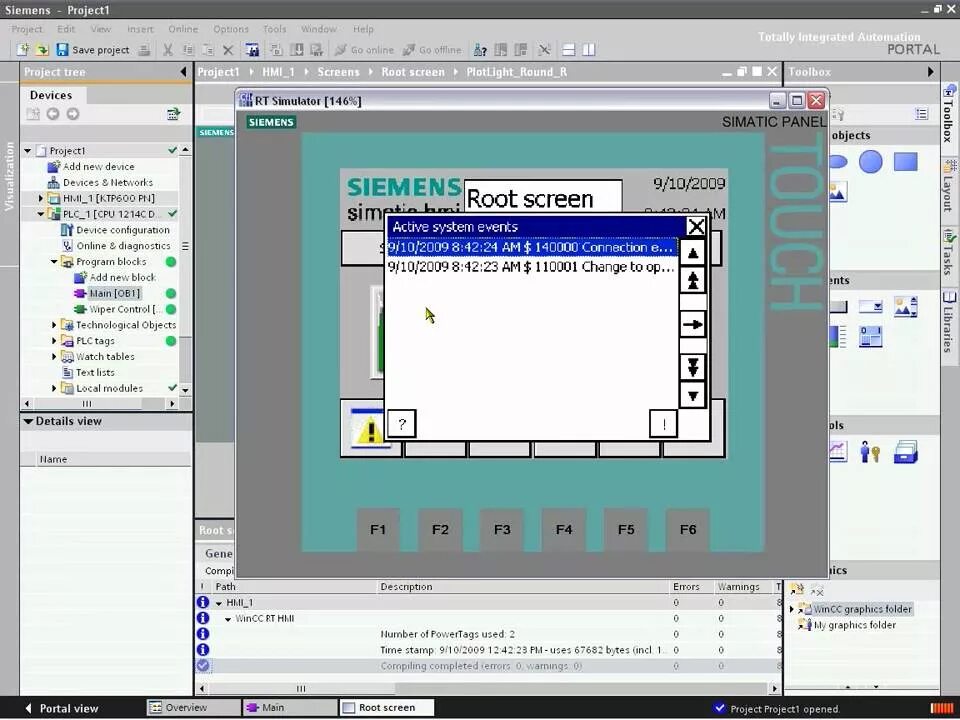Select the User view control in Toolbox
This screenshot has width=960, height=720.
pyautogui.click(x=870, y=452)
